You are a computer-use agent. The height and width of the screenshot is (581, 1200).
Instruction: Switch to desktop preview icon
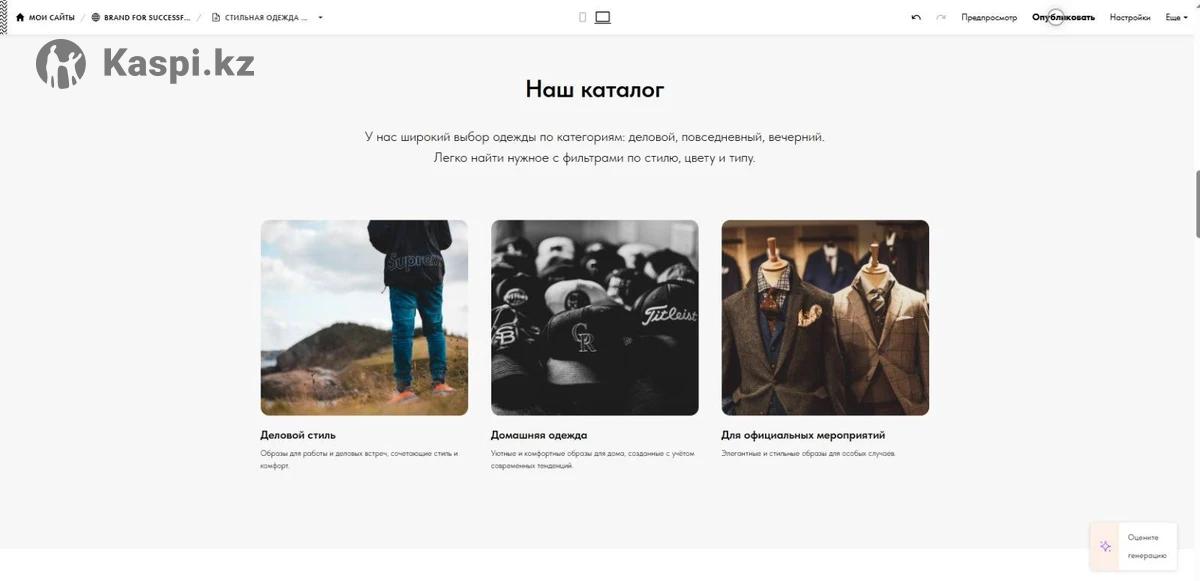[x=602, y=17]
